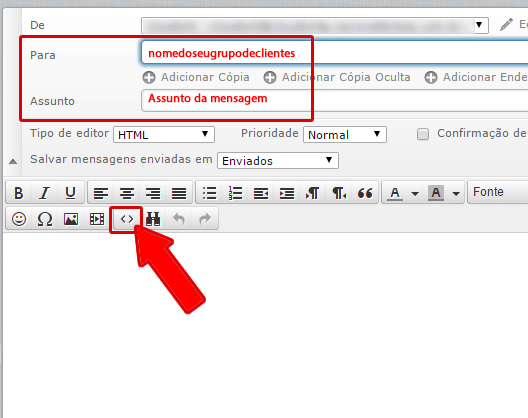Set right-to-left text direction

coord(339,193)
